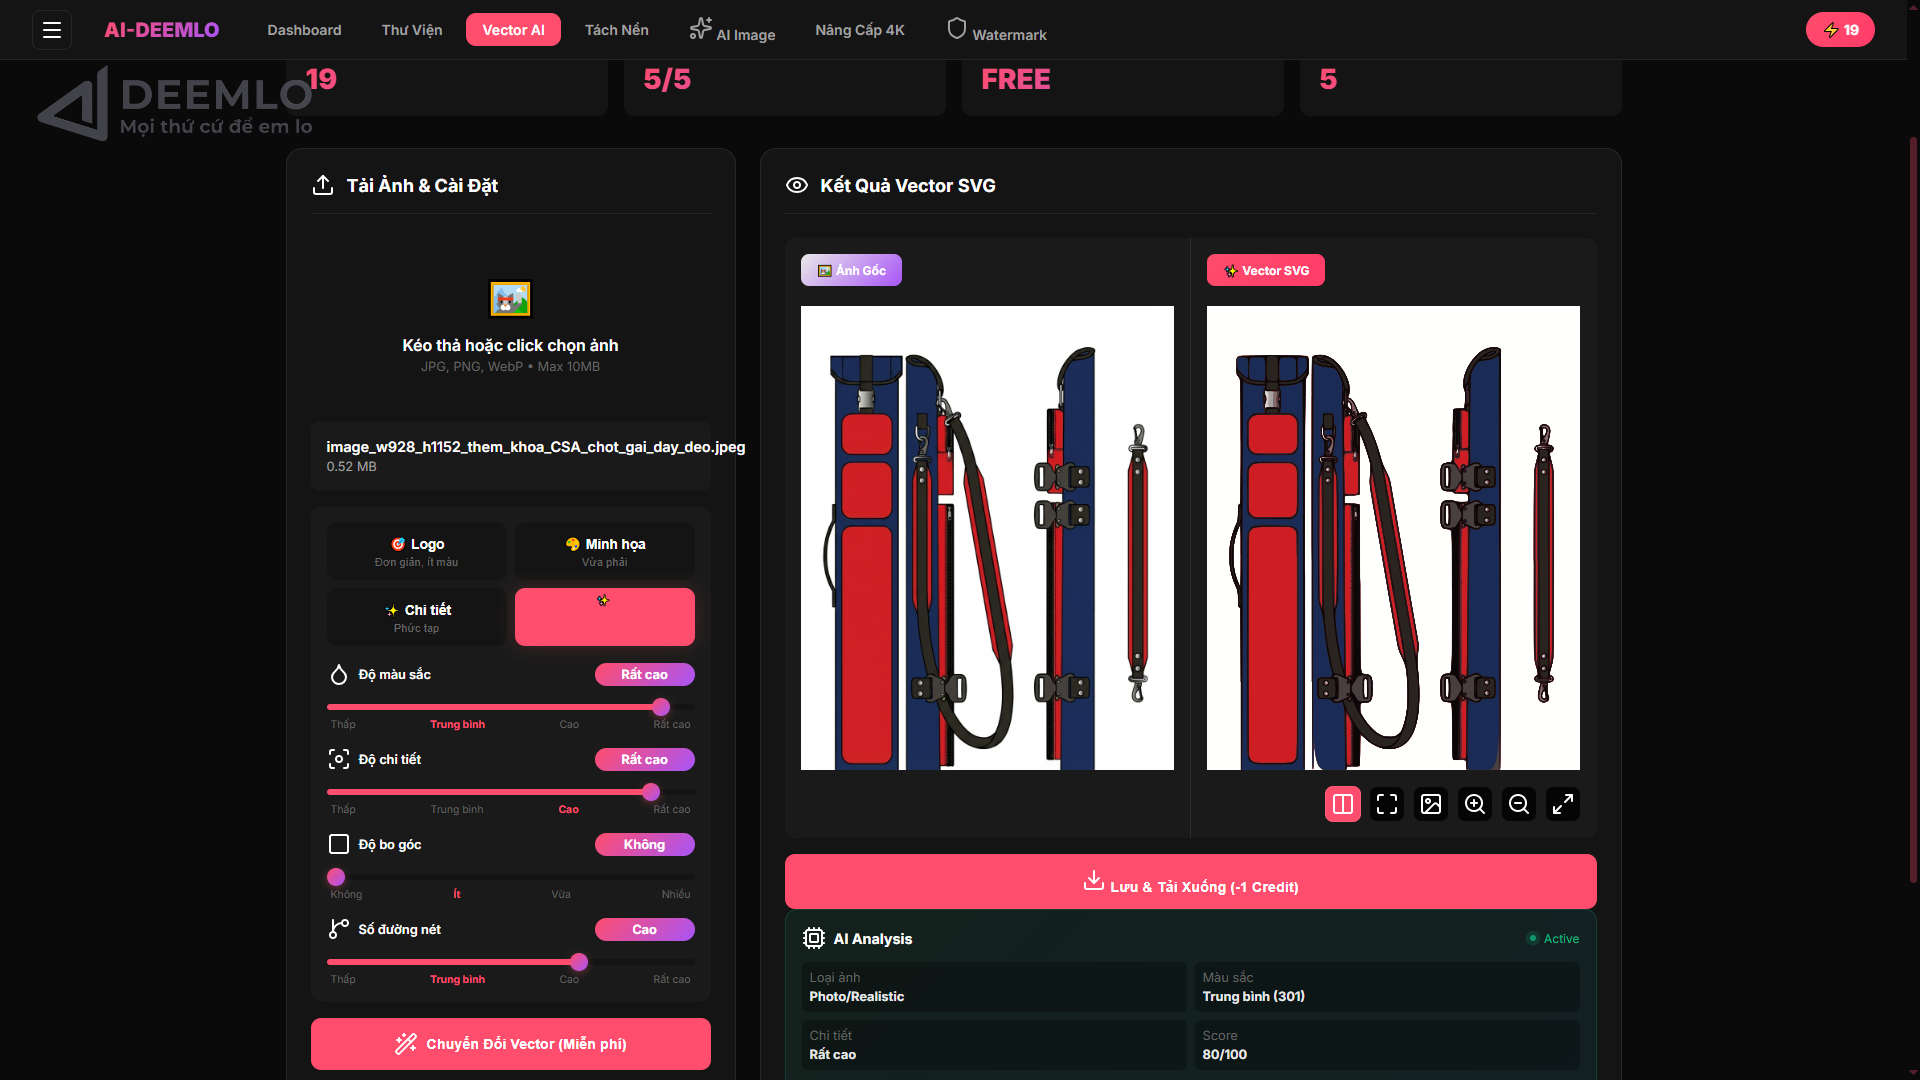Open the Nâng Cấp 4K tab
This screenshot has width=1920, height=1080.
pos(859,30)
